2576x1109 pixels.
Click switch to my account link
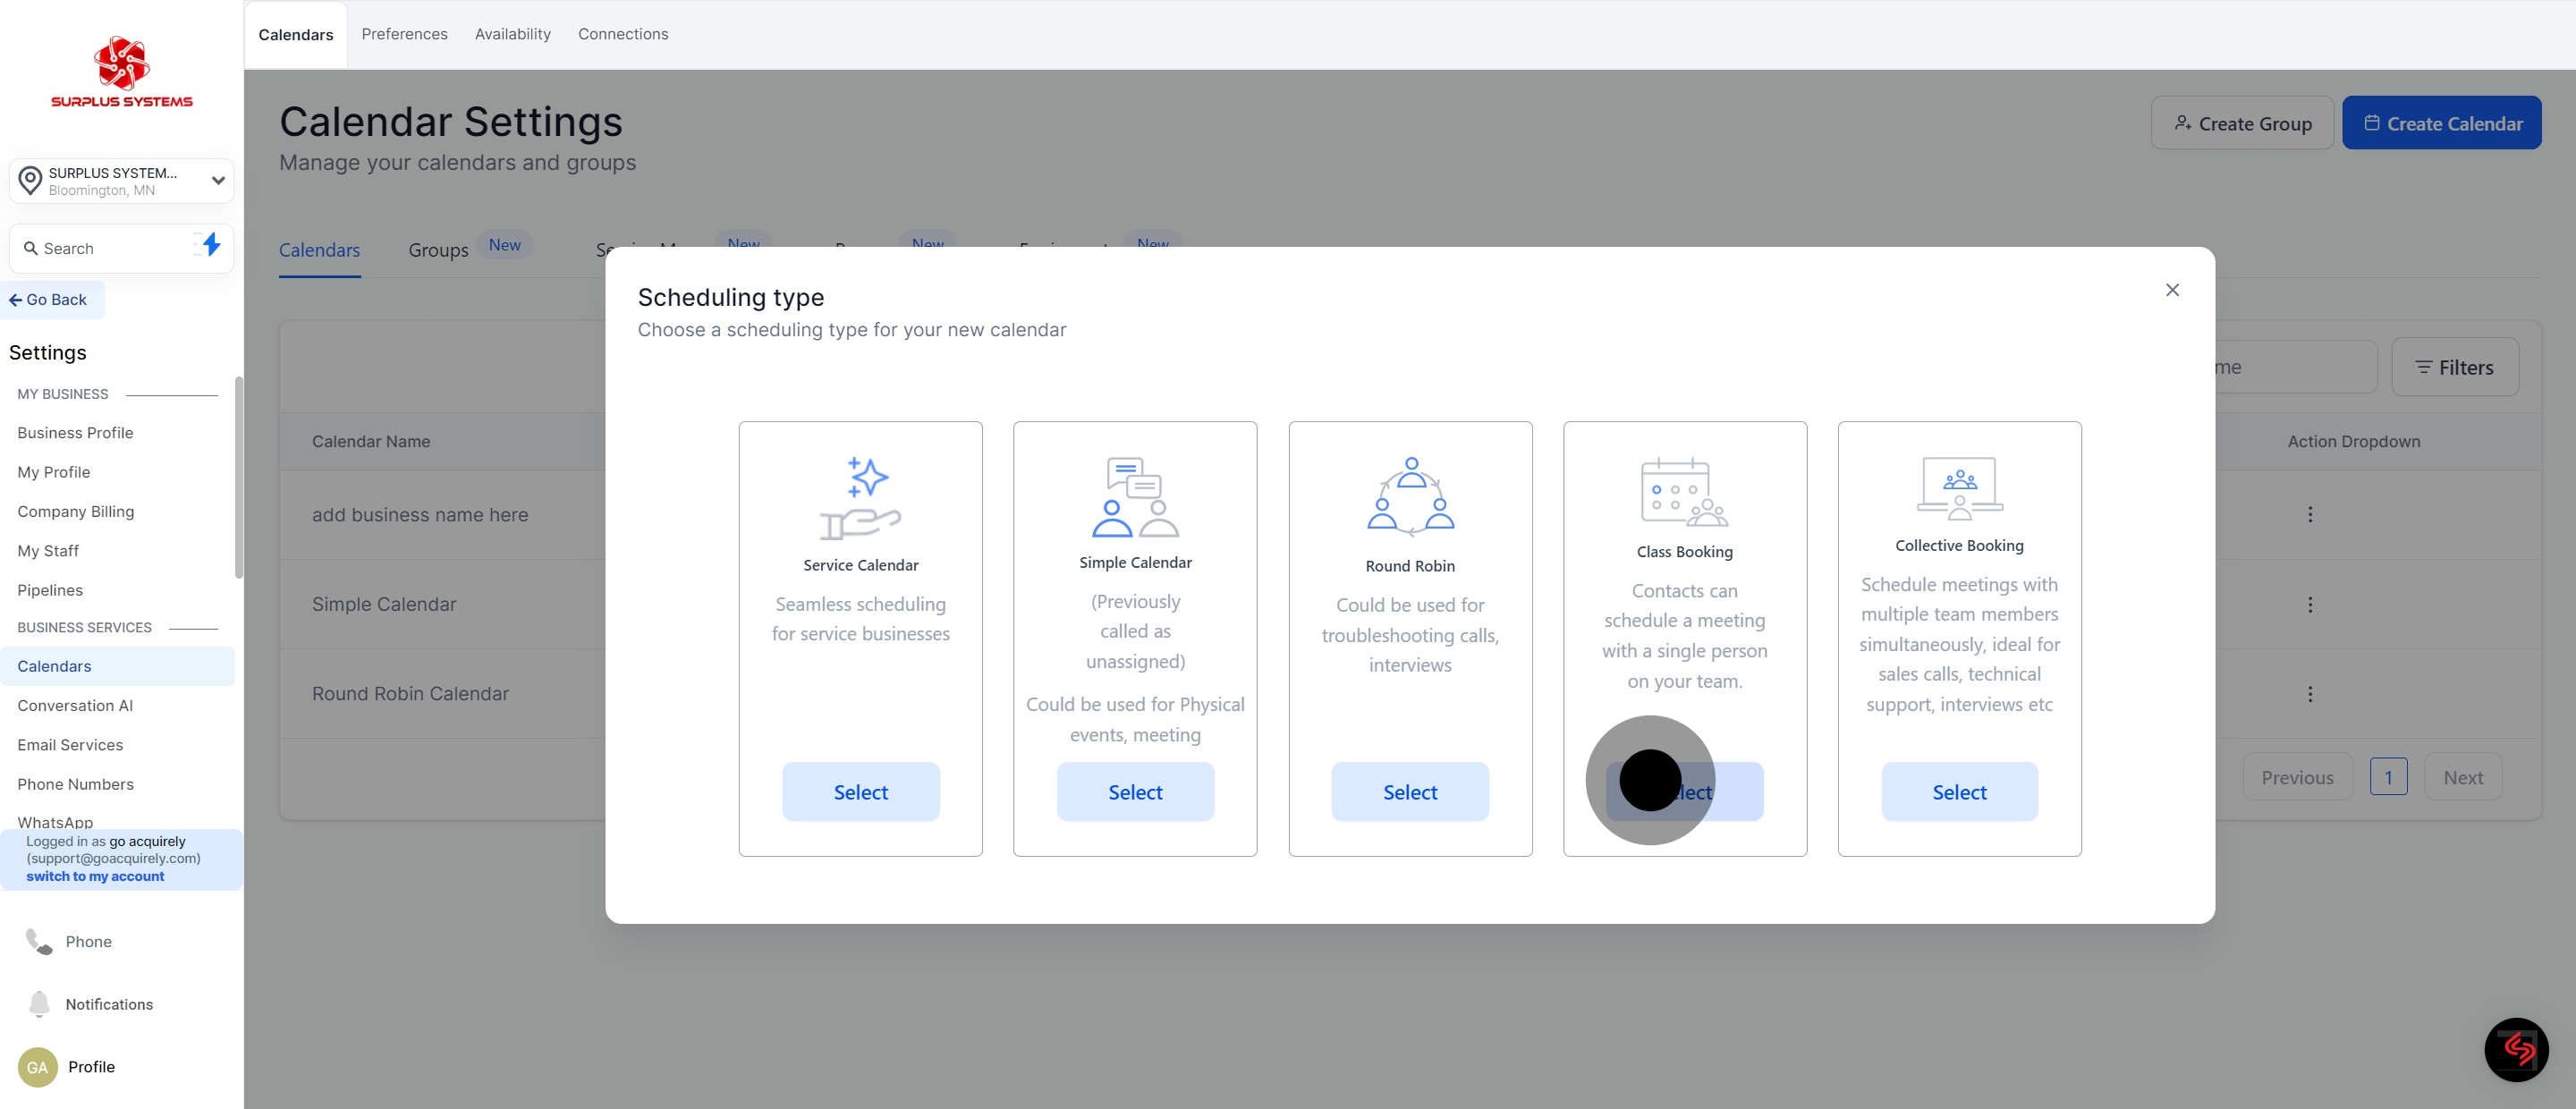coord(95,876)
